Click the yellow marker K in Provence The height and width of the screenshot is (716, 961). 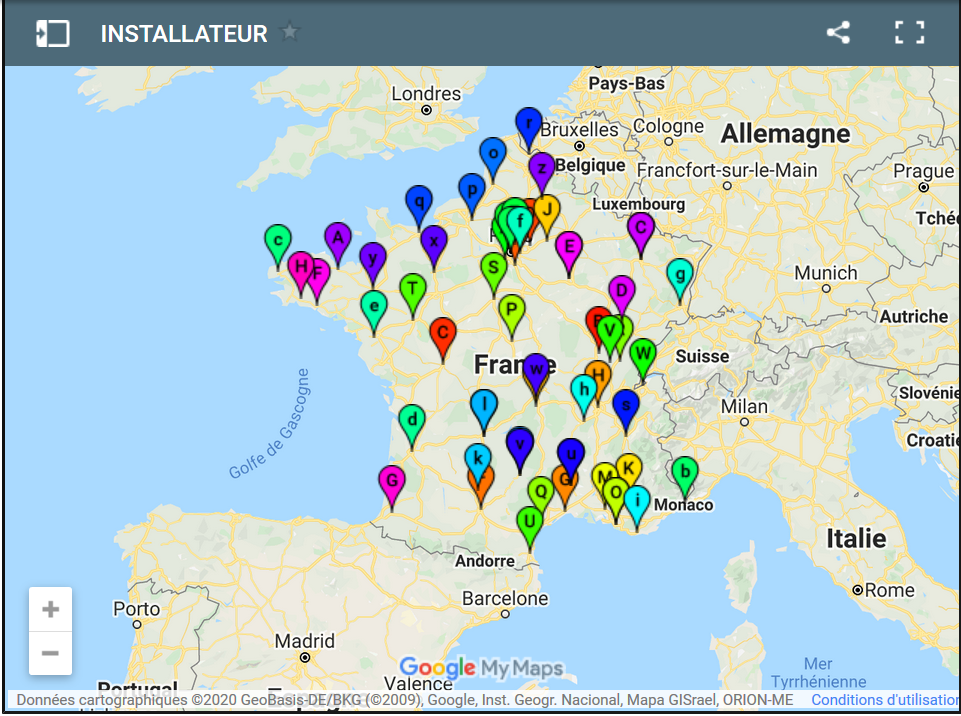629,468
